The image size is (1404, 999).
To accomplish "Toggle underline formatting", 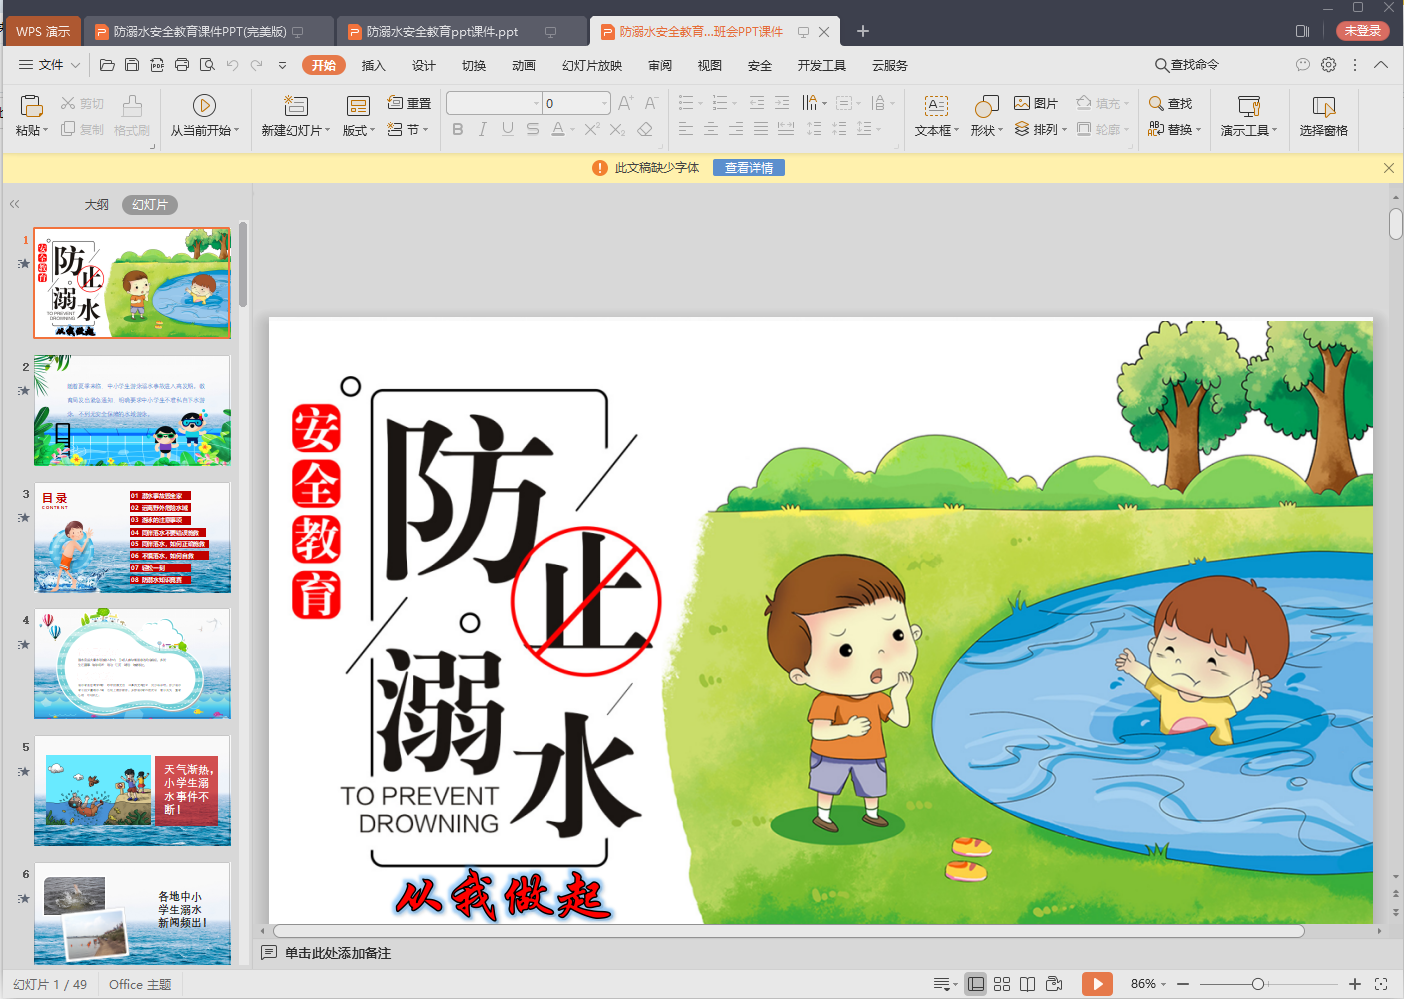I will pyautogui.click(x=508, y=129).
